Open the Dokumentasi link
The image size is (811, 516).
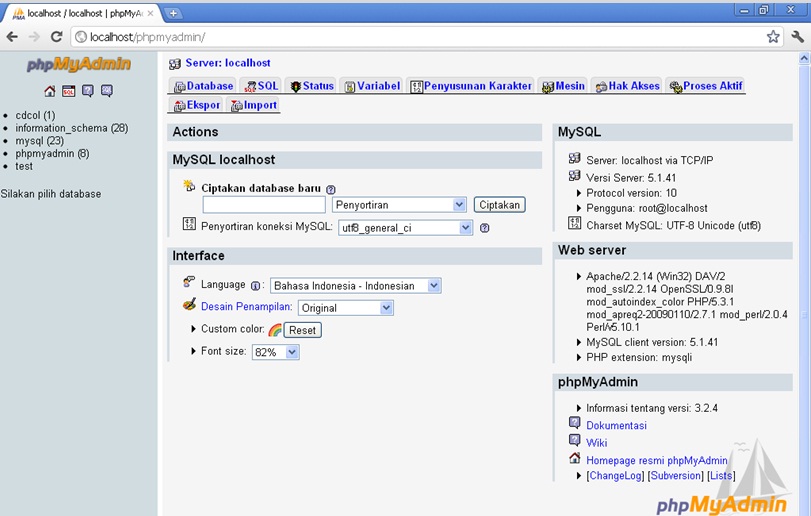pyautogui.click(x=616, y=426)
